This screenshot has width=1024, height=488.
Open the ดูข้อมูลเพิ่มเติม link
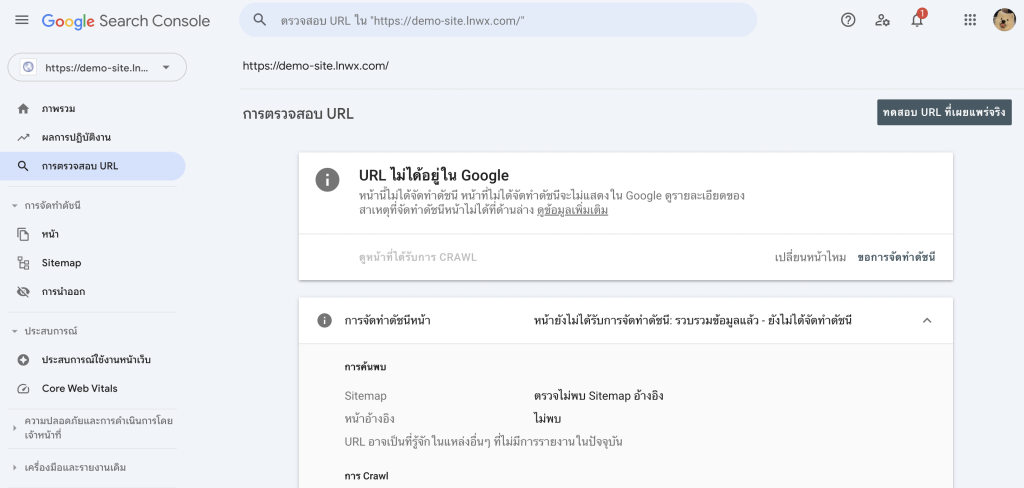573,212
